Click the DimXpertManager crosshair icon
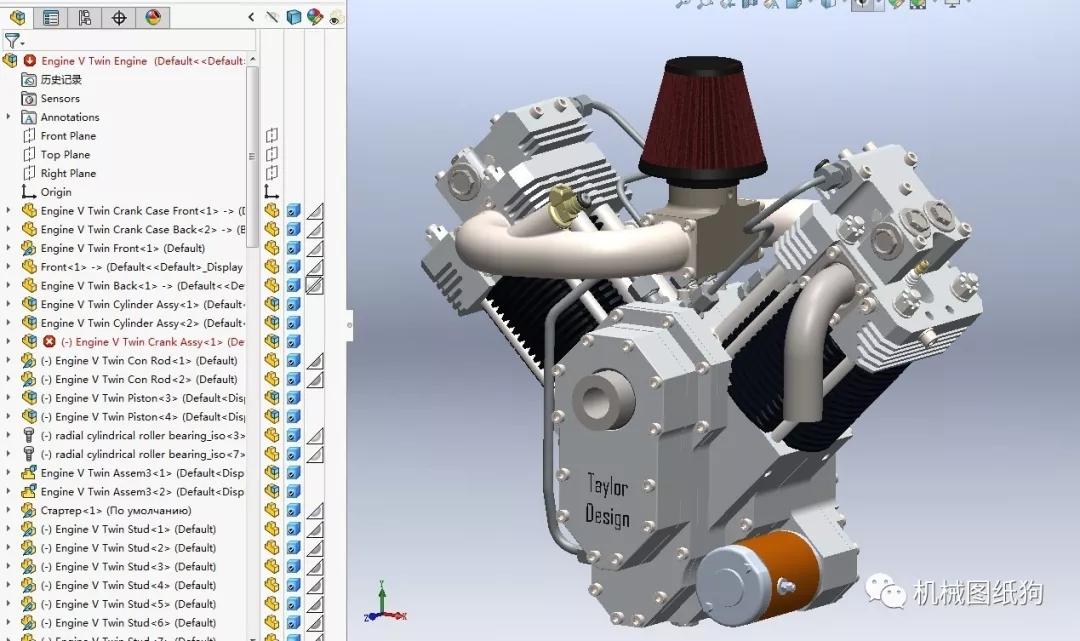The image size is (1080, 641). [x=120, y=17]
